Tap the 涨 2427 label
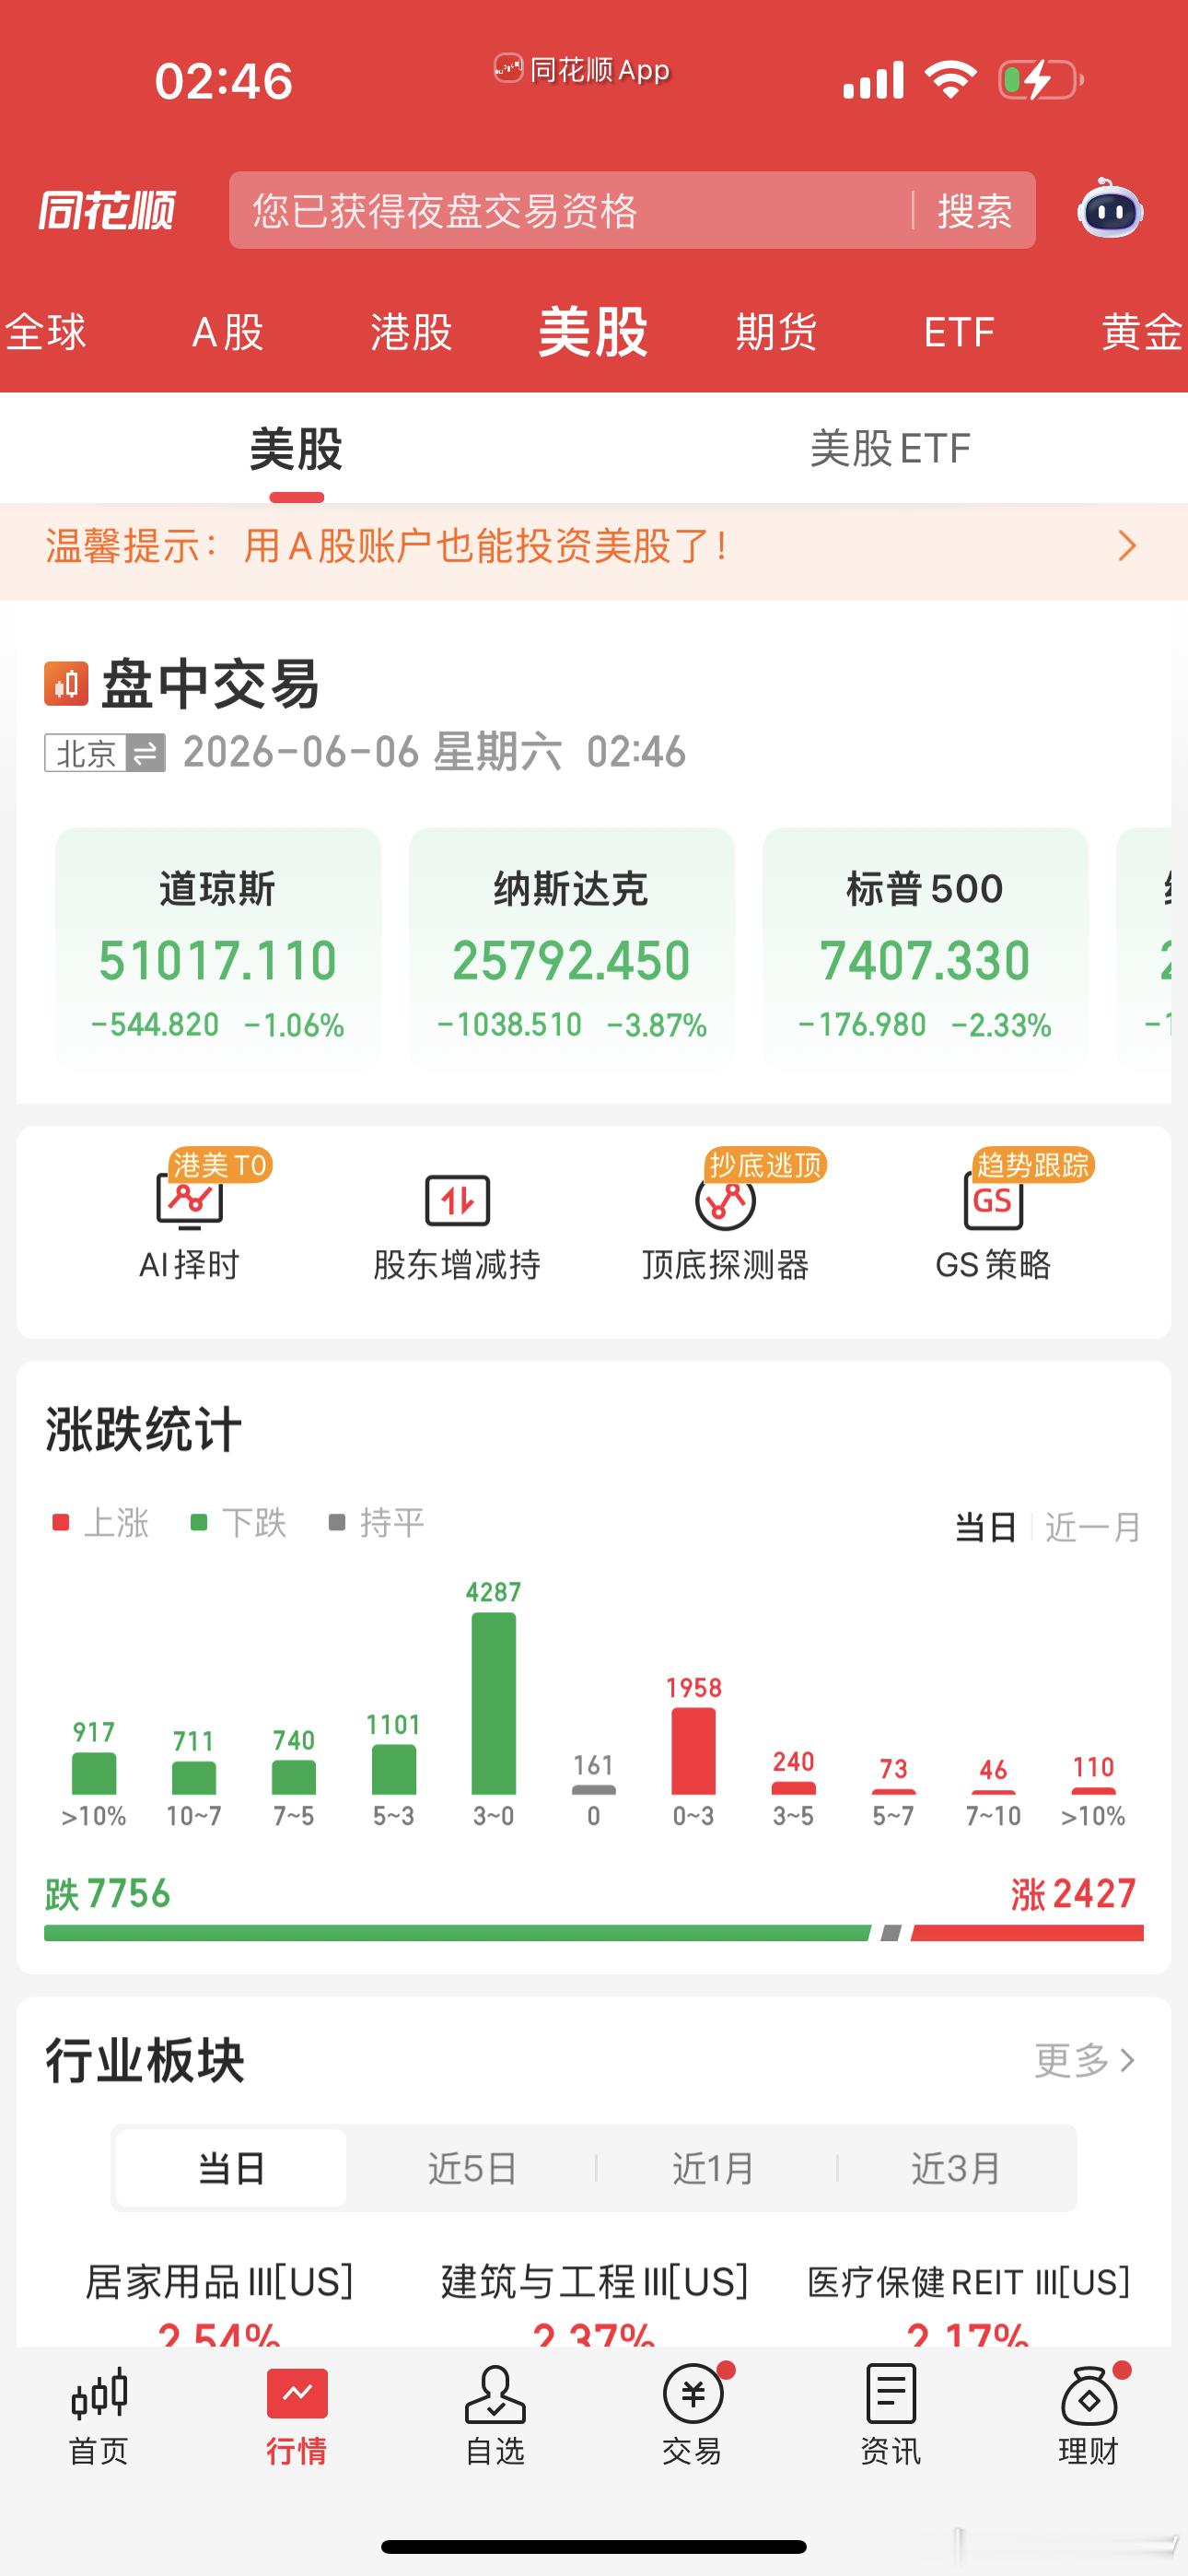The image size is (1188, 2576). [1073, 1894]
